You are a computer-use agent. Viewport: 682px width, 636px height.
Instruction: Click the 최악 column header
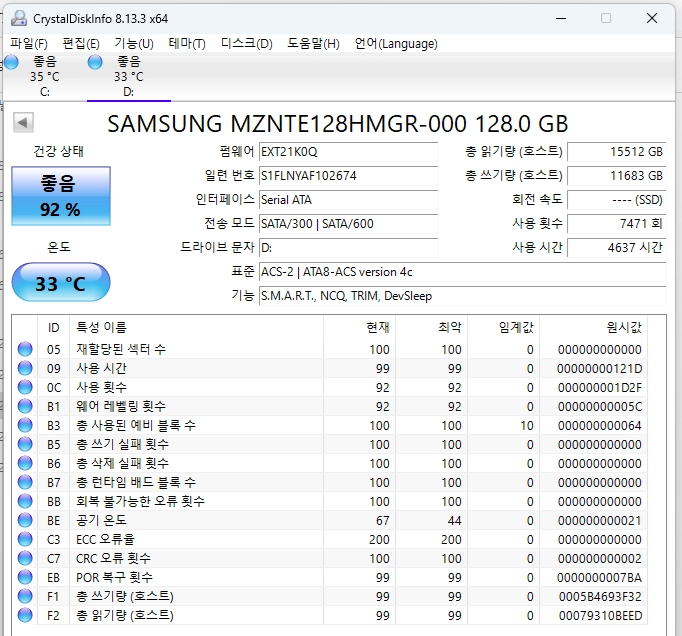(x=432, y=327)
